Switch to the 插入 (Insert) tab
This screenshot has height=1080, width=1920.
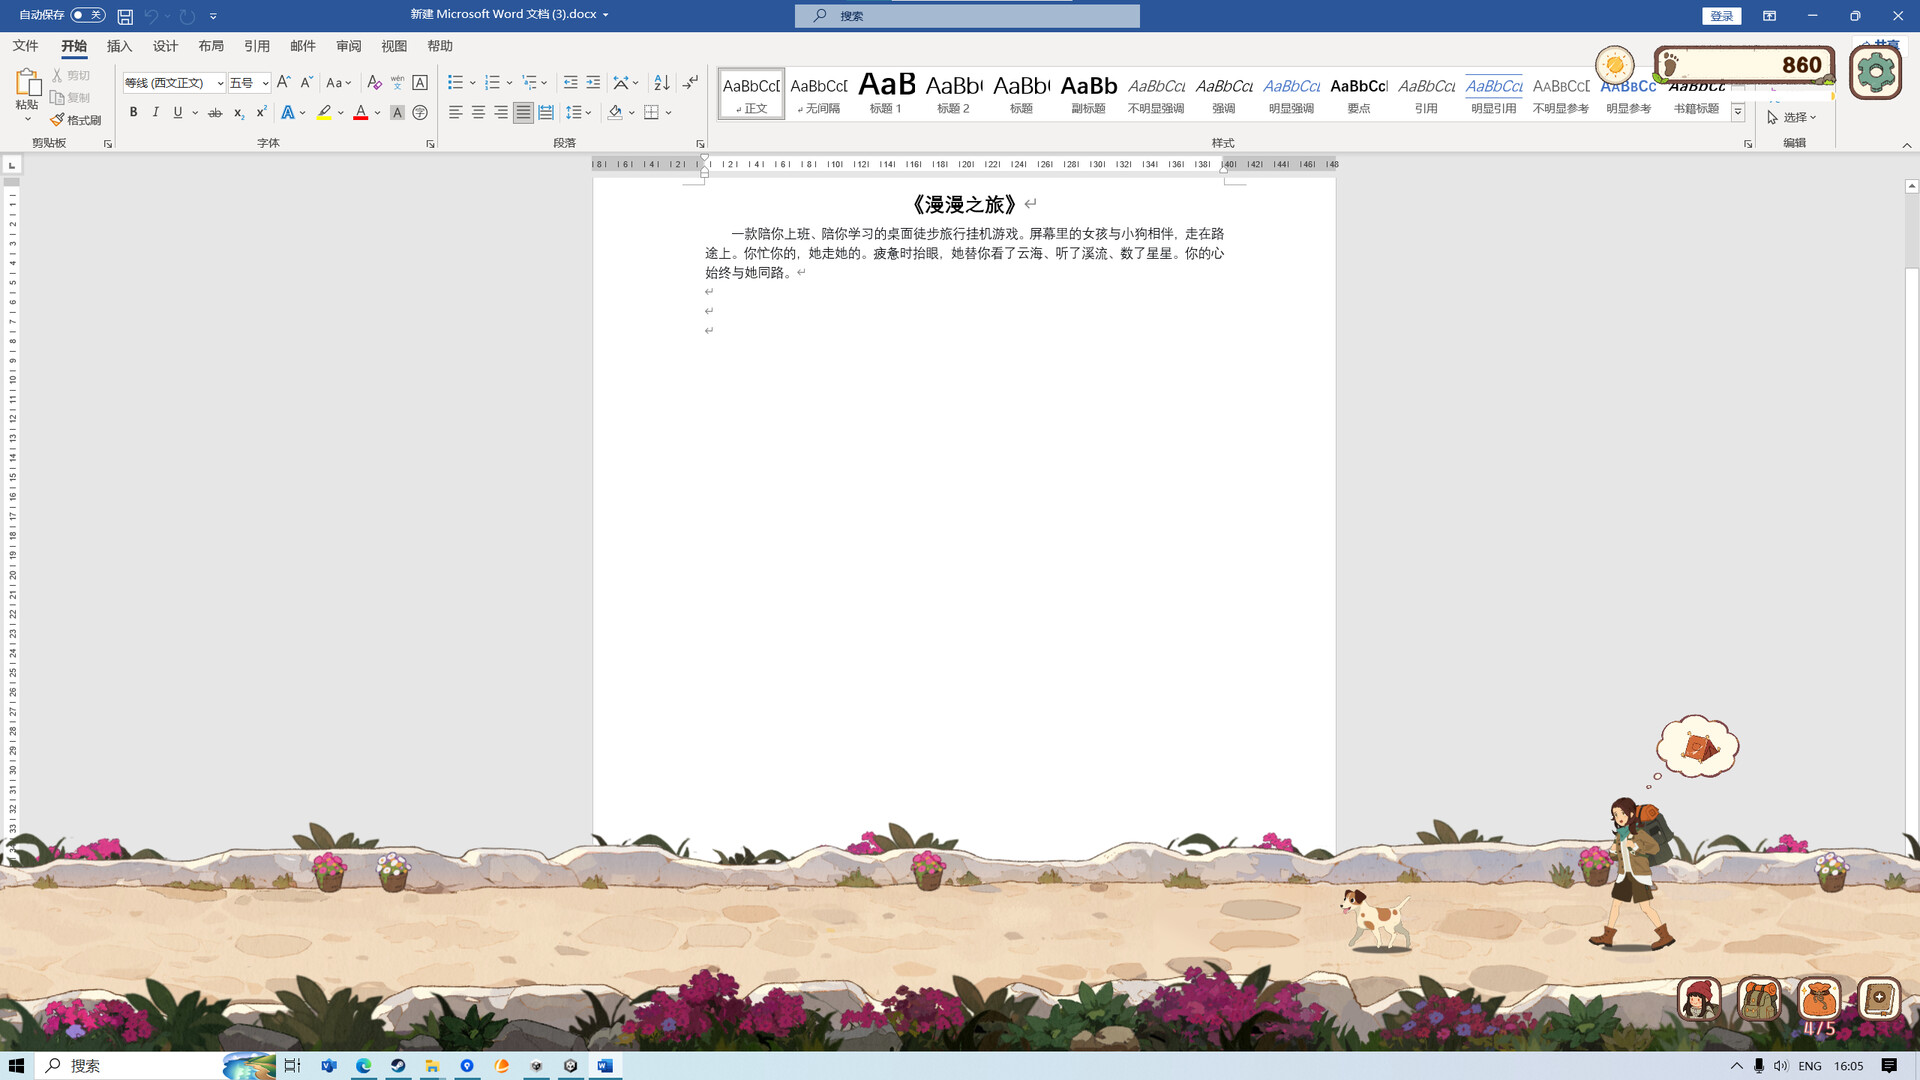click(x=119, y=46)
